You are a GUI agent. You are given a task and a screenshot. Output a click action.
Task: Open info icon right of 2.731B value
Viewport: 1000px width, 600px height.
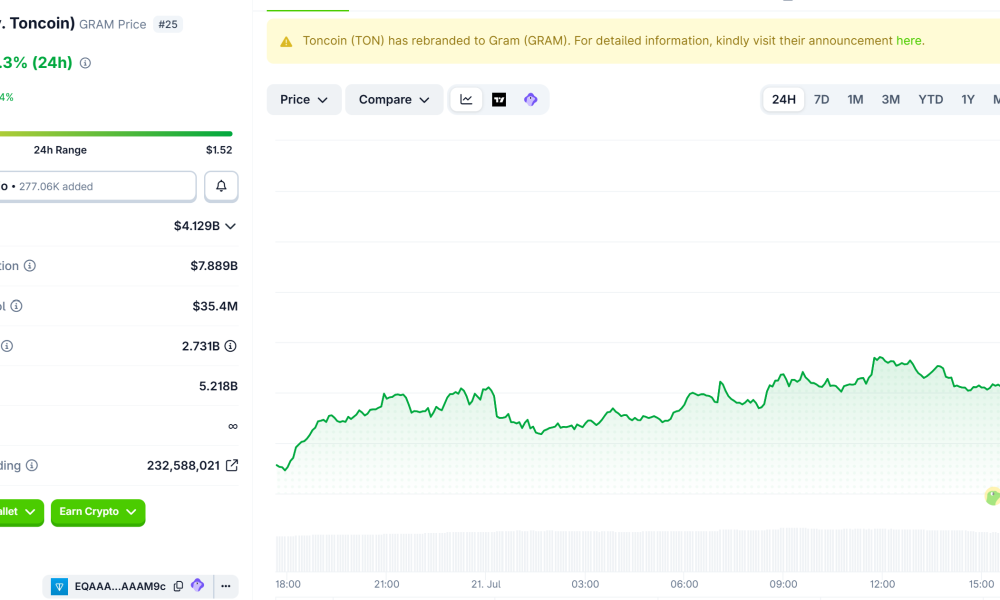click(x=231, y=346)
